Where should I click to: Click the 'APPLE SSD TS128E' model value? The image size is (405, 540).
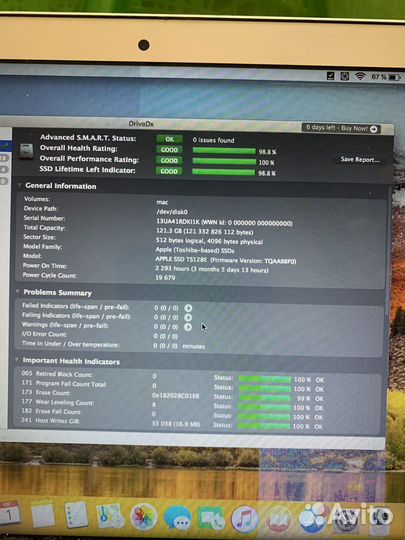coord(181,259)
